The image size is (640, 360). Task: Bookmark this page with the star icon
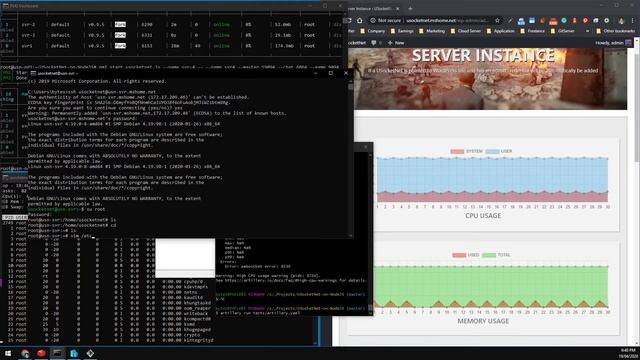tap(497, 20)
